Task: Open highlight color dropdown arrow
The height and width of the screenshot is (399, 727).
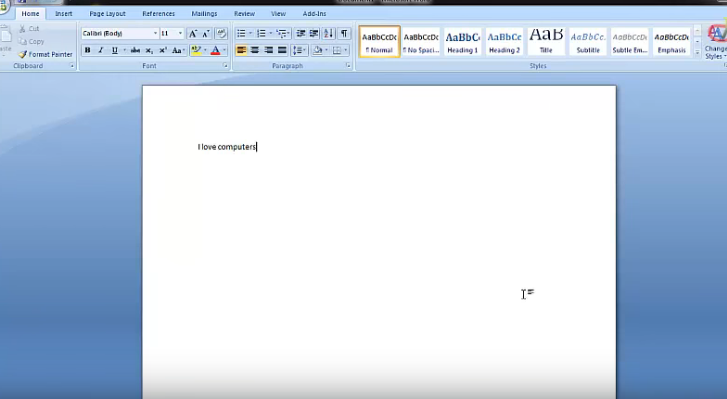Action: [205, 50]
